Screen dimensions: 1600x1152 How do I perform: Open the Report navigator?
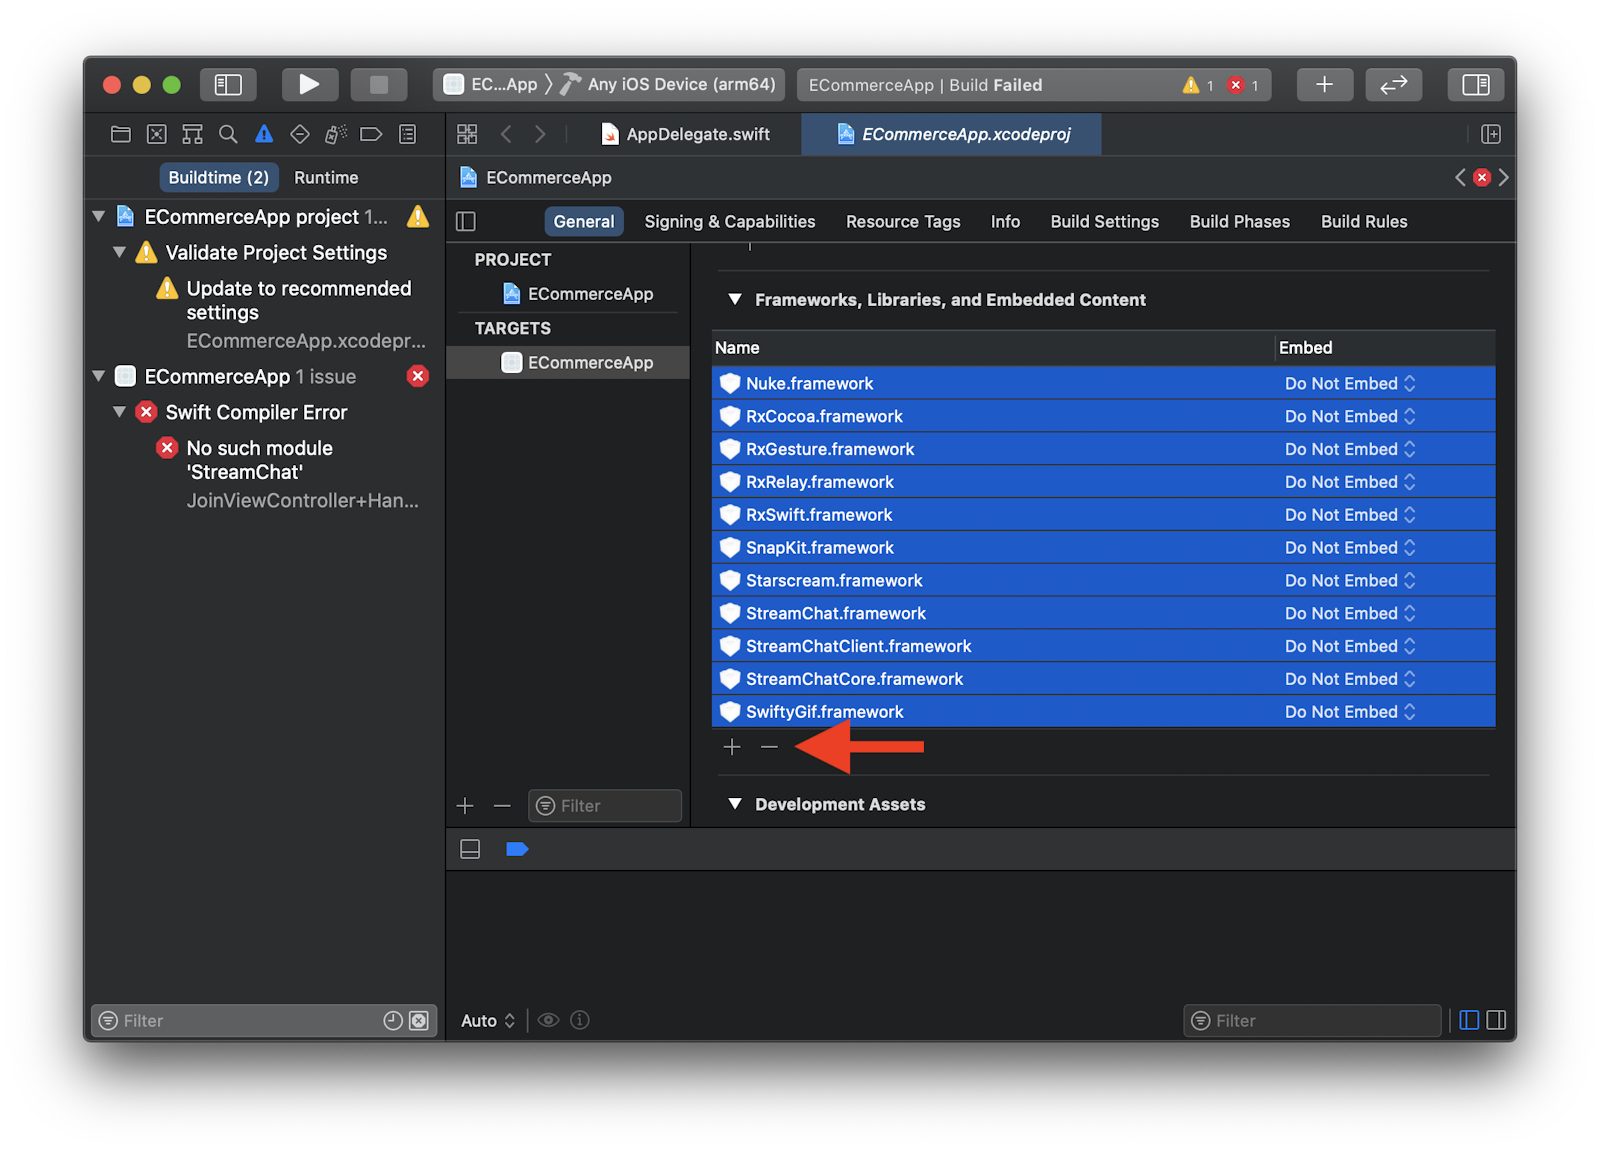point(407,133)
